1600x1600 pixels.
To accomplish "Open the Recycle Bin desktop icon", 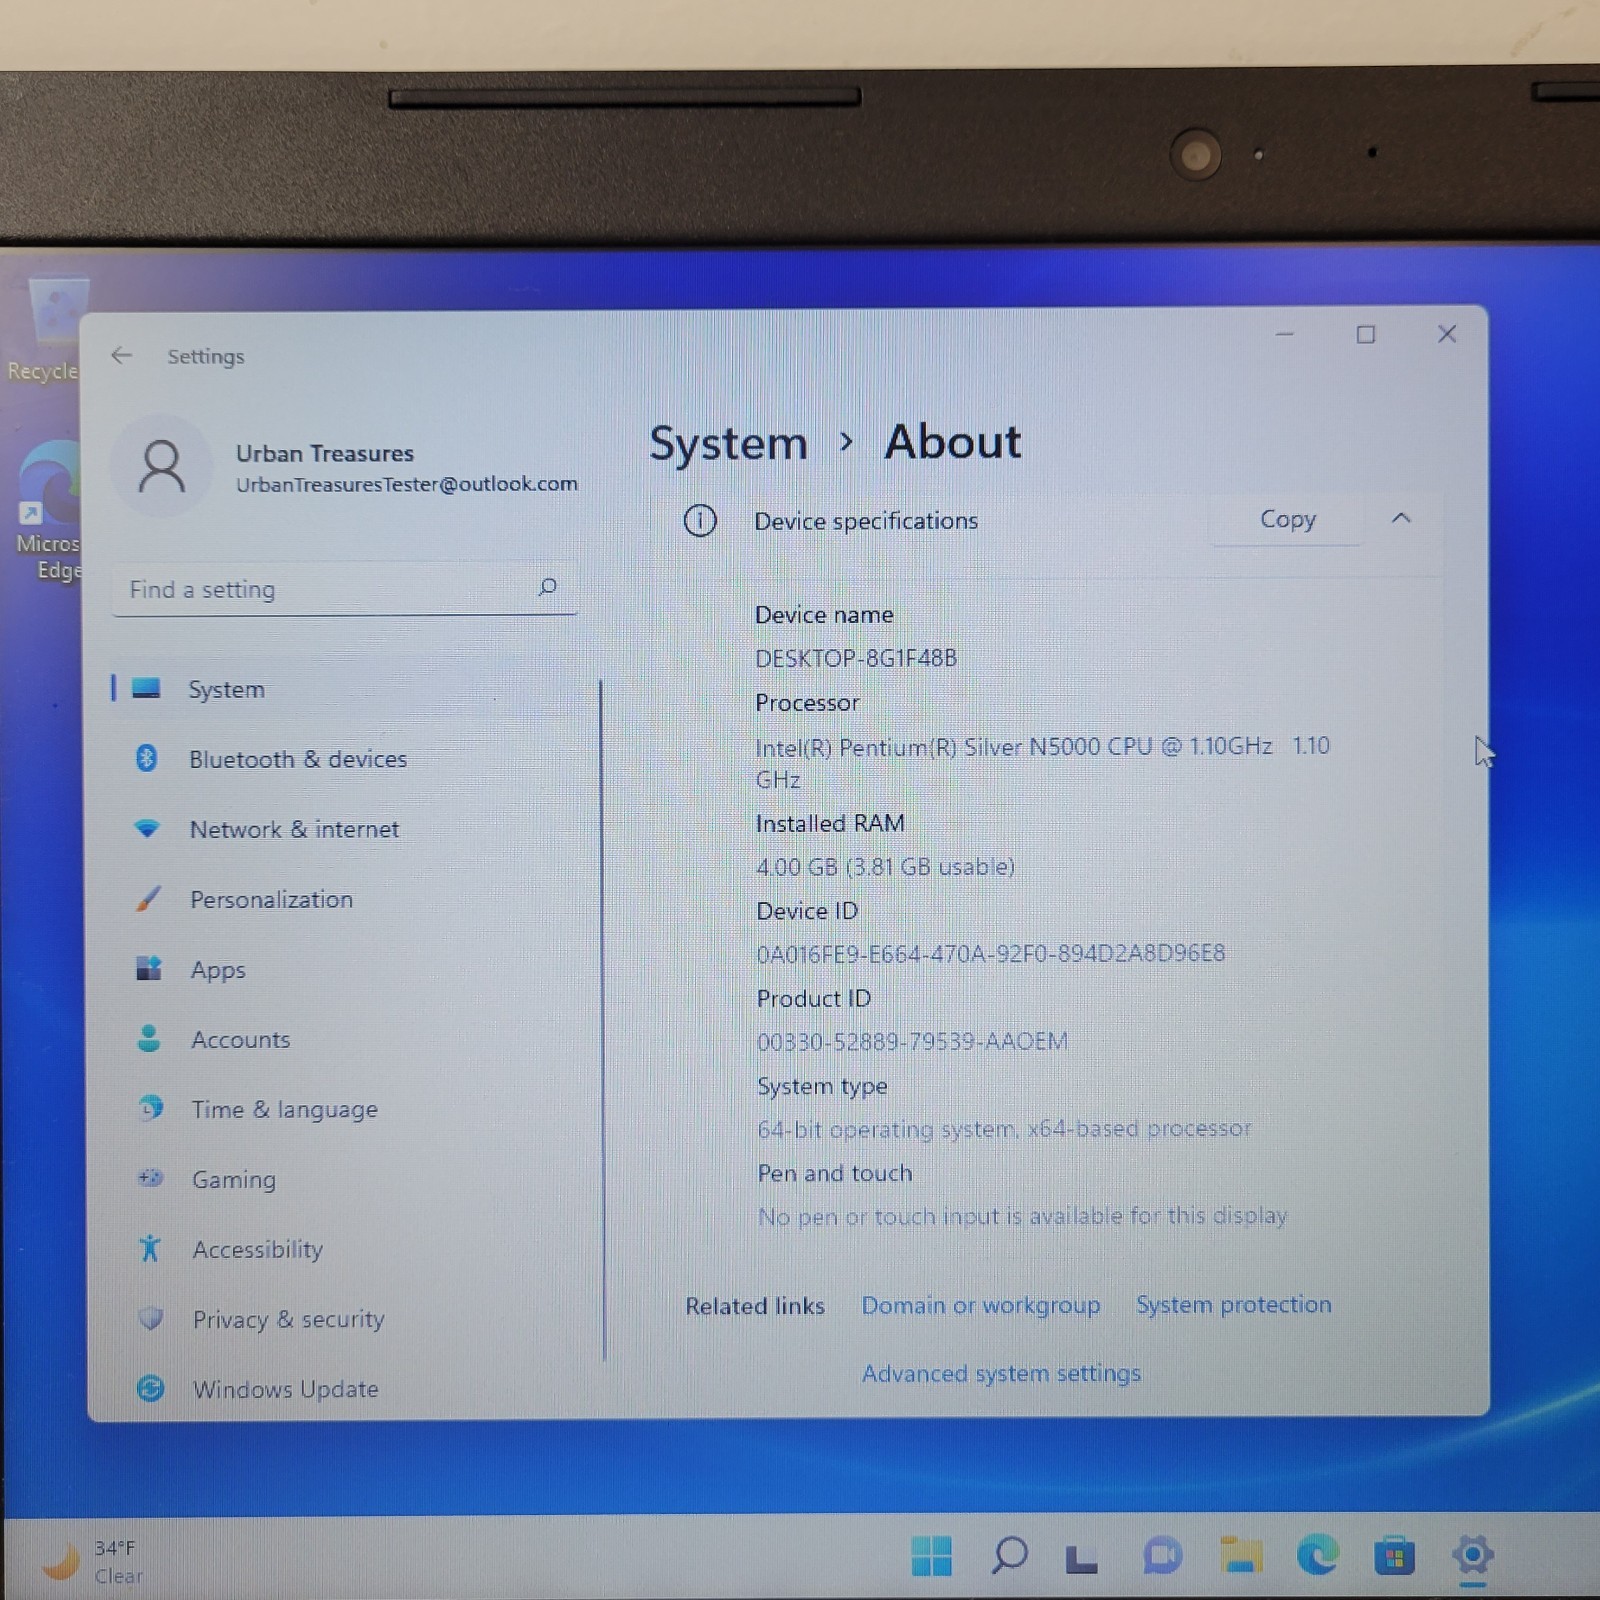I will (x=45, y=330).
